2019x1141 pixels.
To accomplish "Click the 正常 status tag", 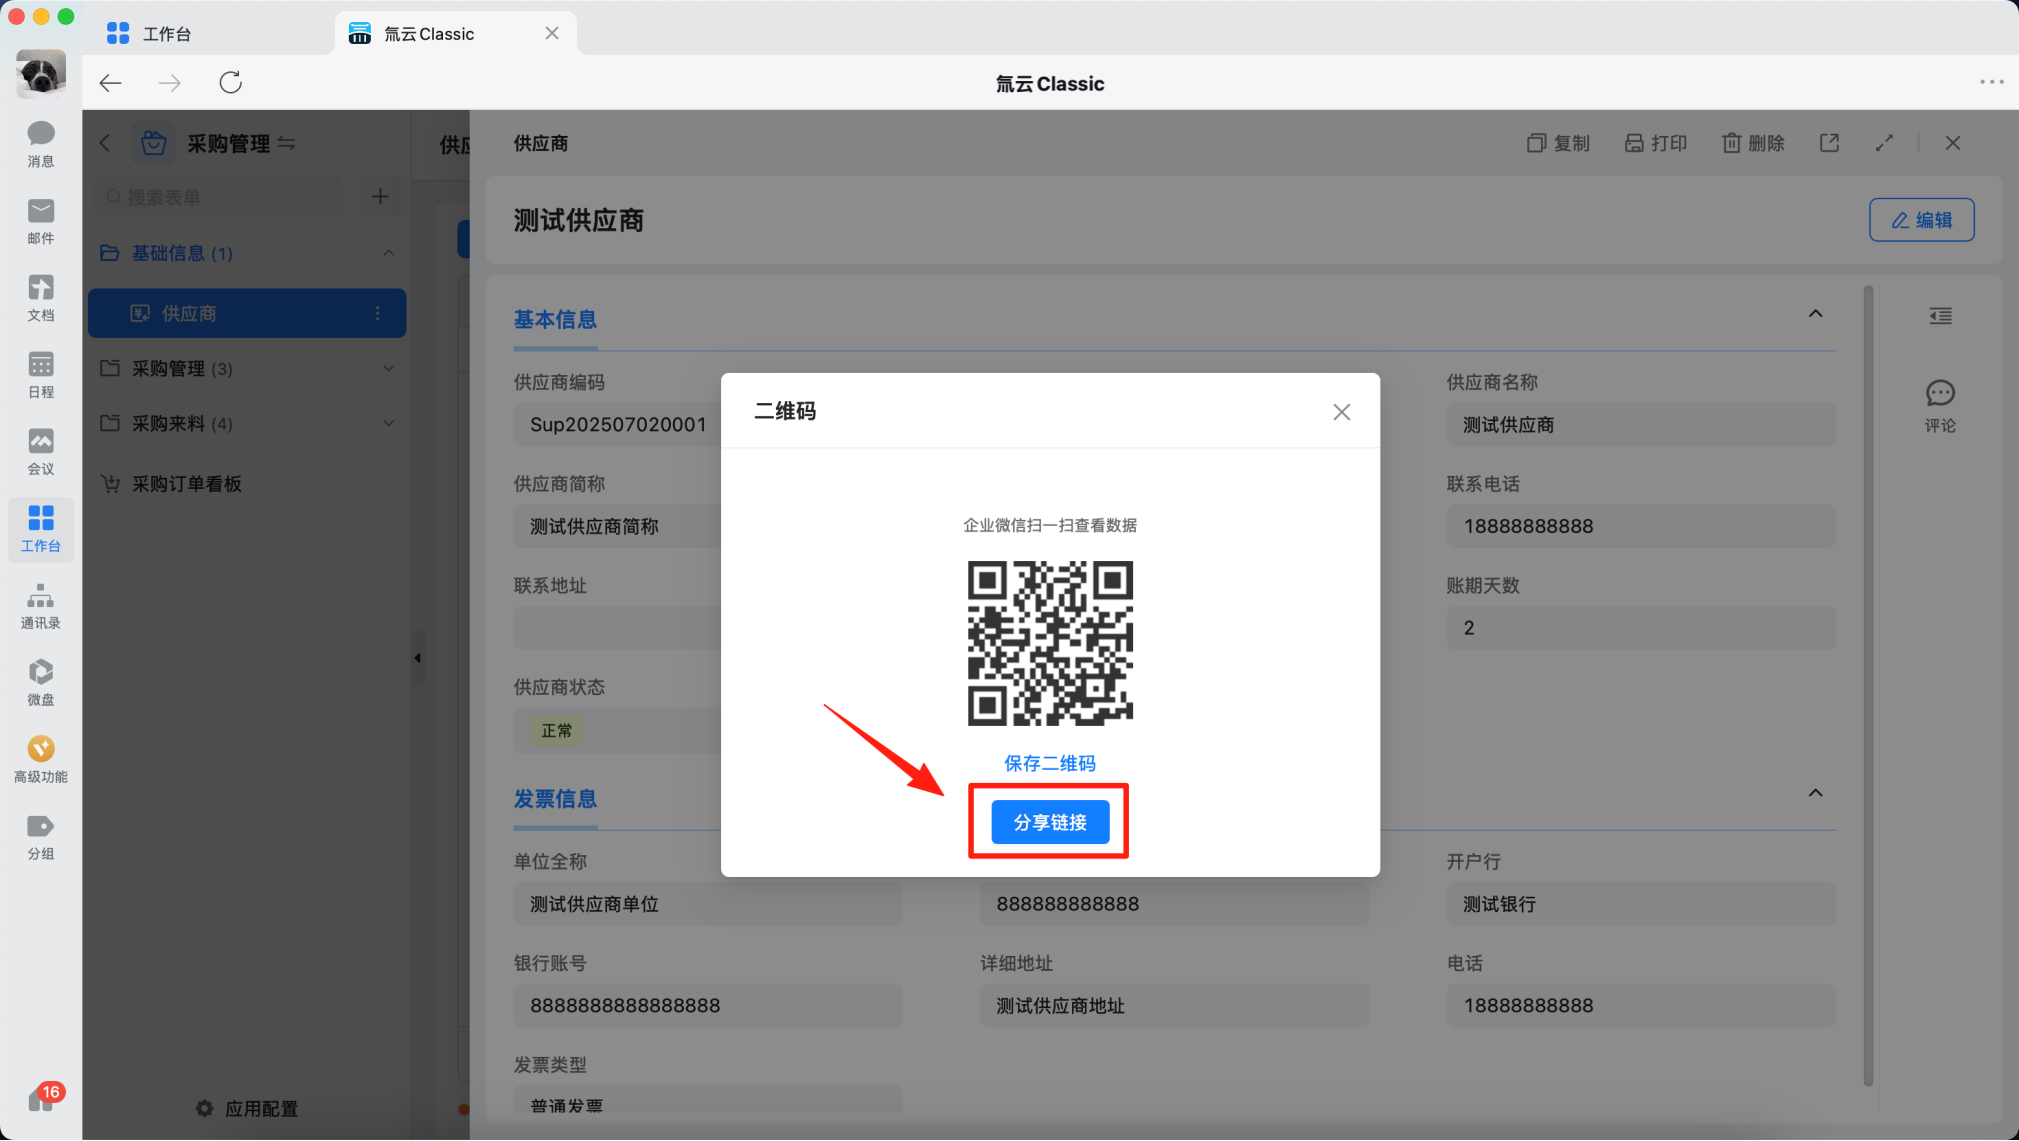I will [x=557, y=730].
